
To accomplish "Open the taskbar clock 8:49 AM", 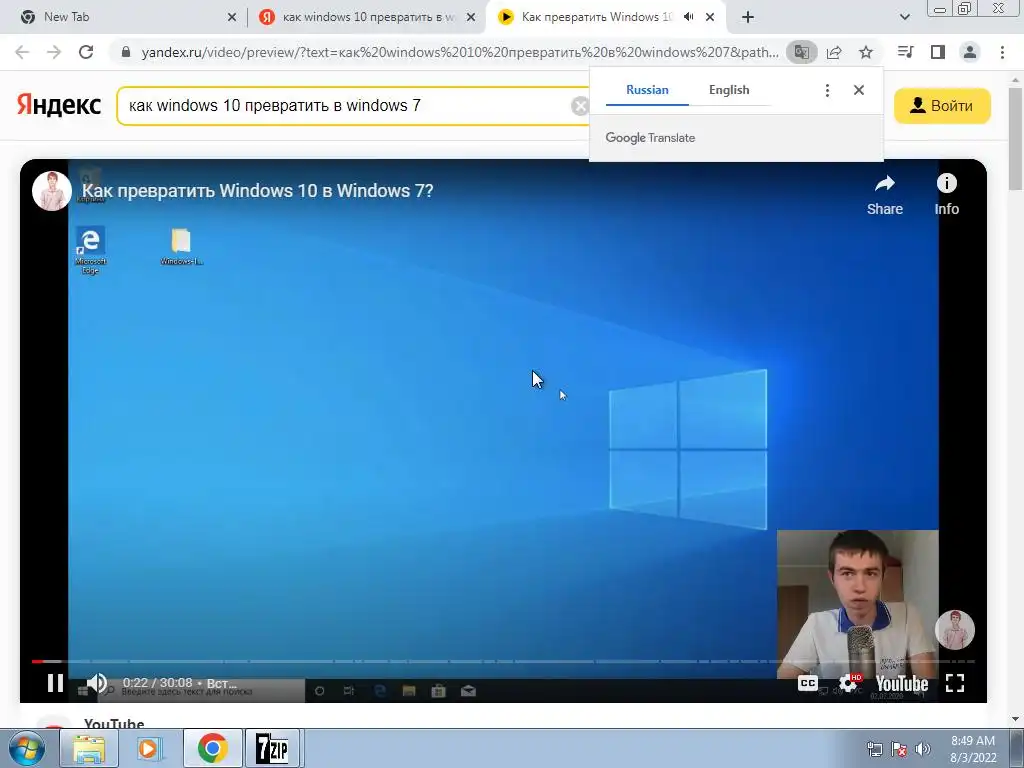I will (973, 749).
